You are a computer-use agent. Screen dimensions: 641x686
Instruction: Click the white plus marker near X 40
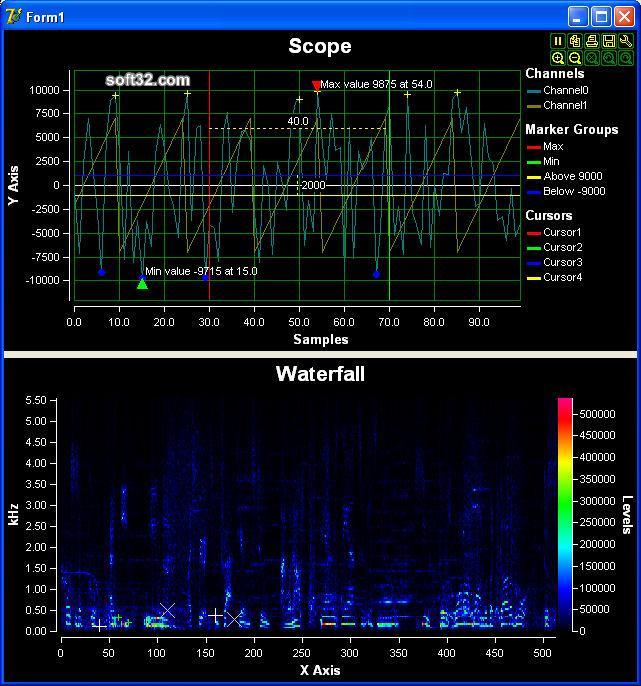pos(99,626)
